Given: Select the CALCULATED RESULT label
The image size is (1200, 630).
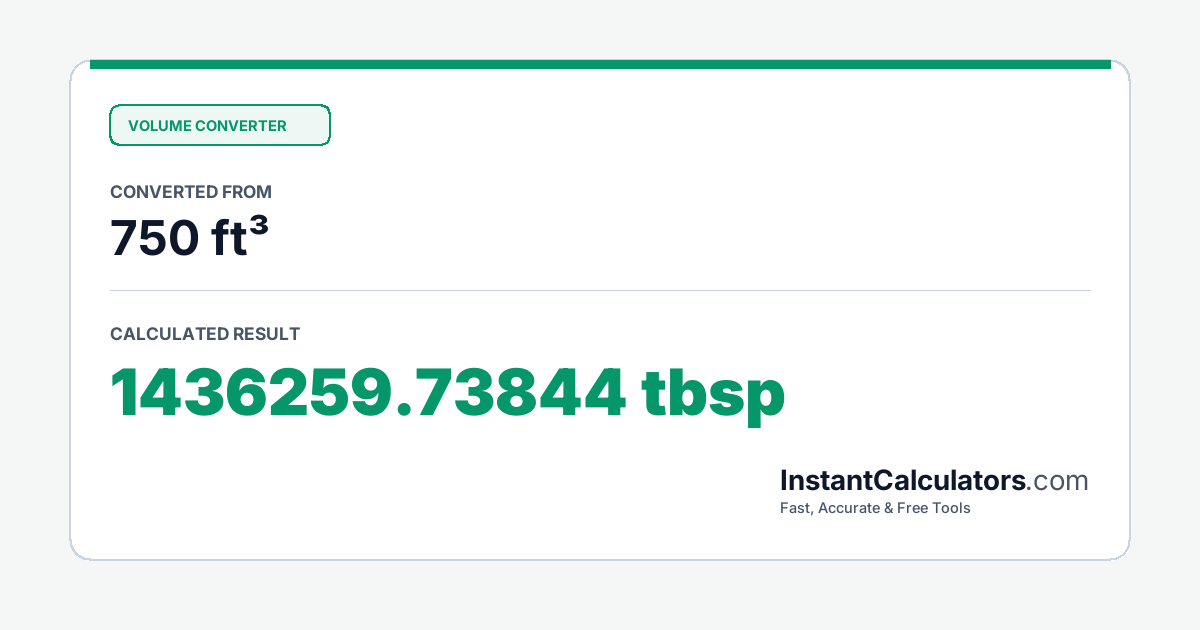Looking at the screenshot, I should [x=205, y=334].
